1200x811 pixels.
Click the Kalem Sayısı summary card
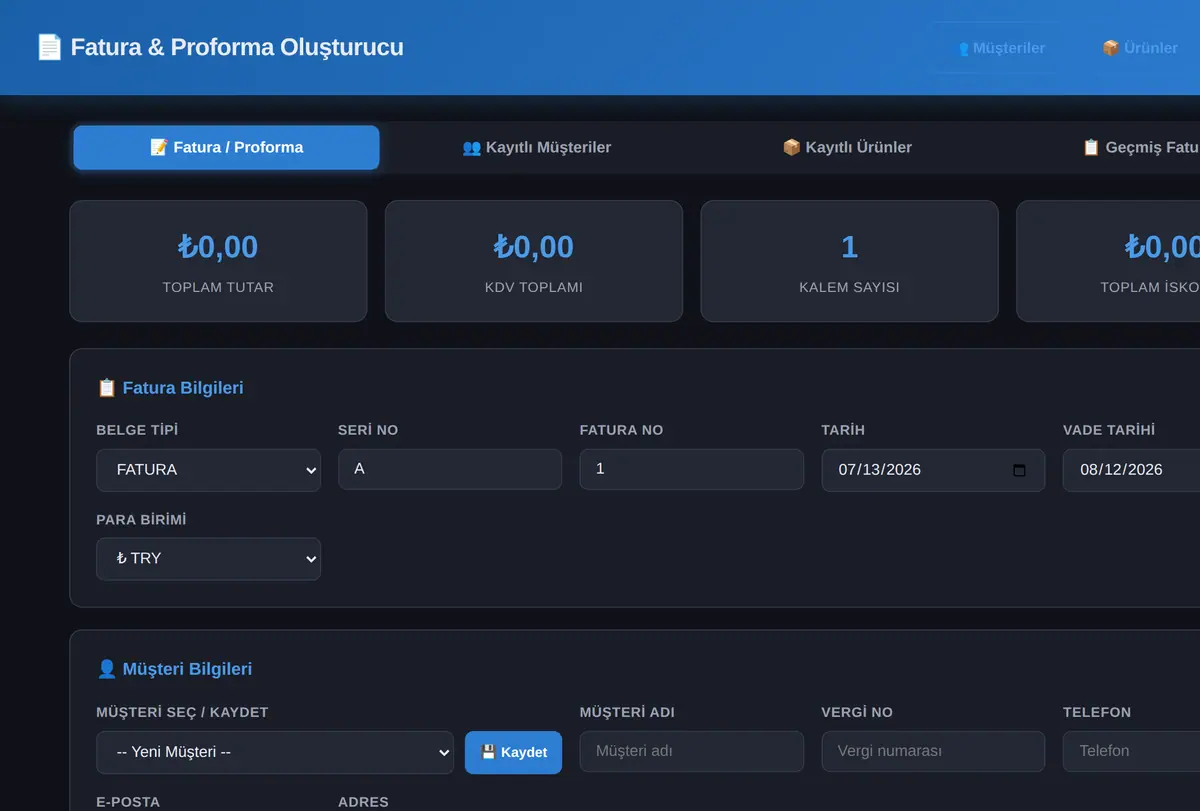point(849,261)
